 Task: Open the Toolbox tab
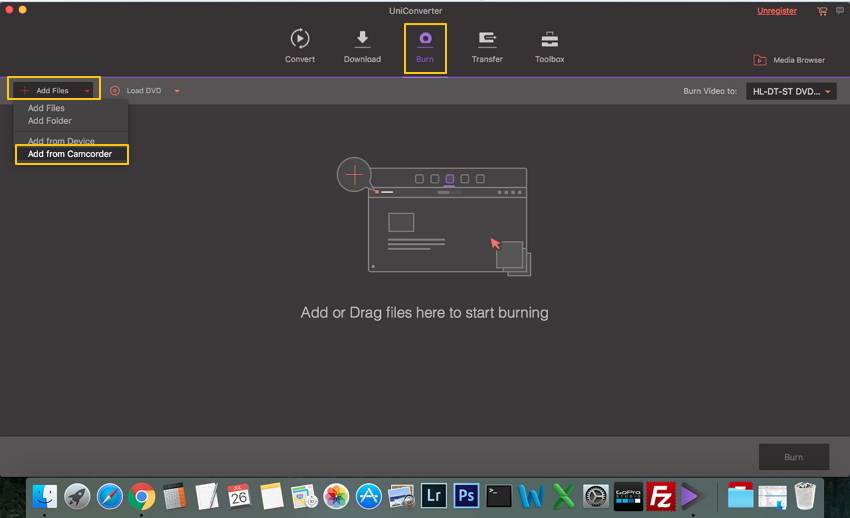click(x=550, y=46)
